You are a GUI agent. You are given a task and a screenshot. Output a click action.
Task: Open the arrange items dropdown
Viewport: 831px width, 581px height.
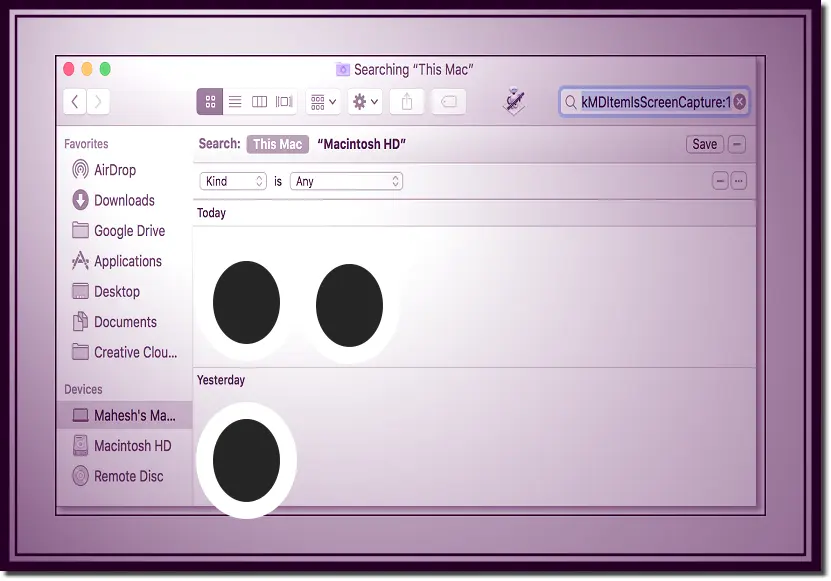(x=323, y=101)
